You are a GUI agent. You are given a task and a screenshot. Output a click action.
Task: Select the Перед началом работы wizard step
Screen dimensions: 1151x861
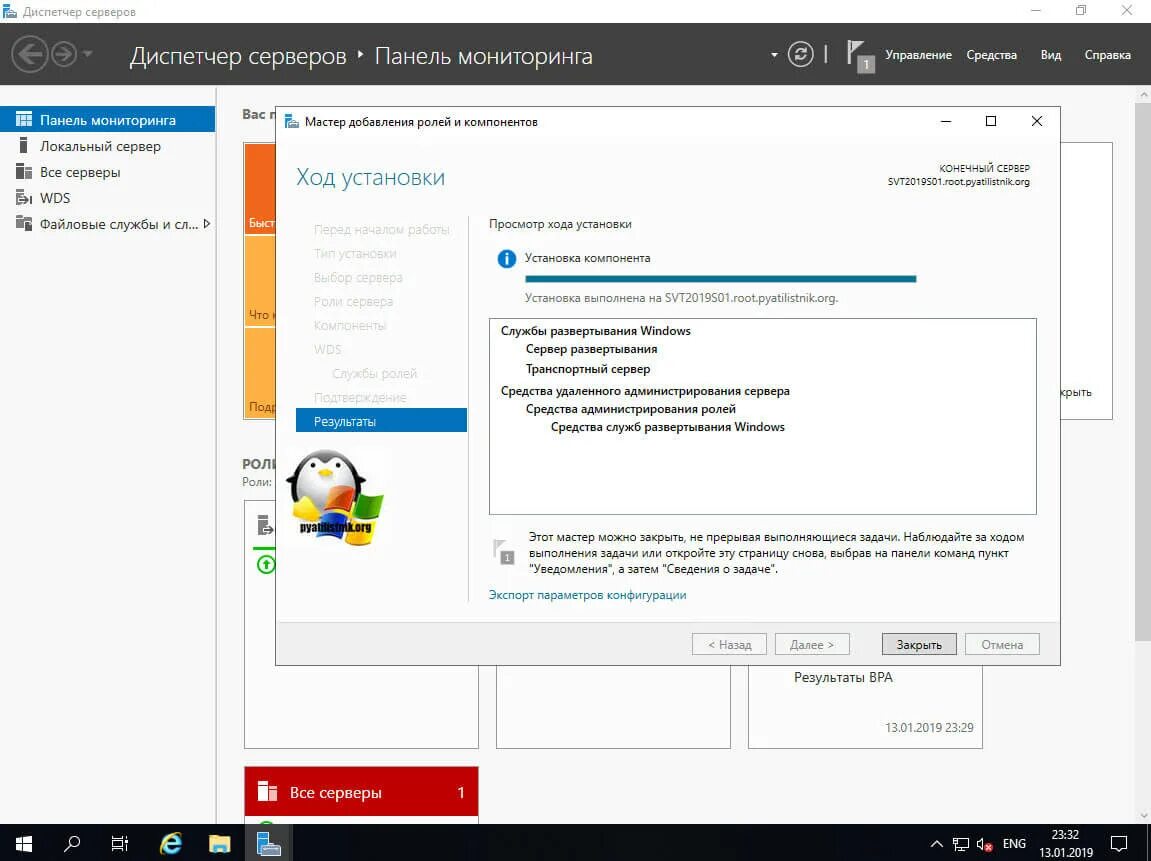pos(381,230)
